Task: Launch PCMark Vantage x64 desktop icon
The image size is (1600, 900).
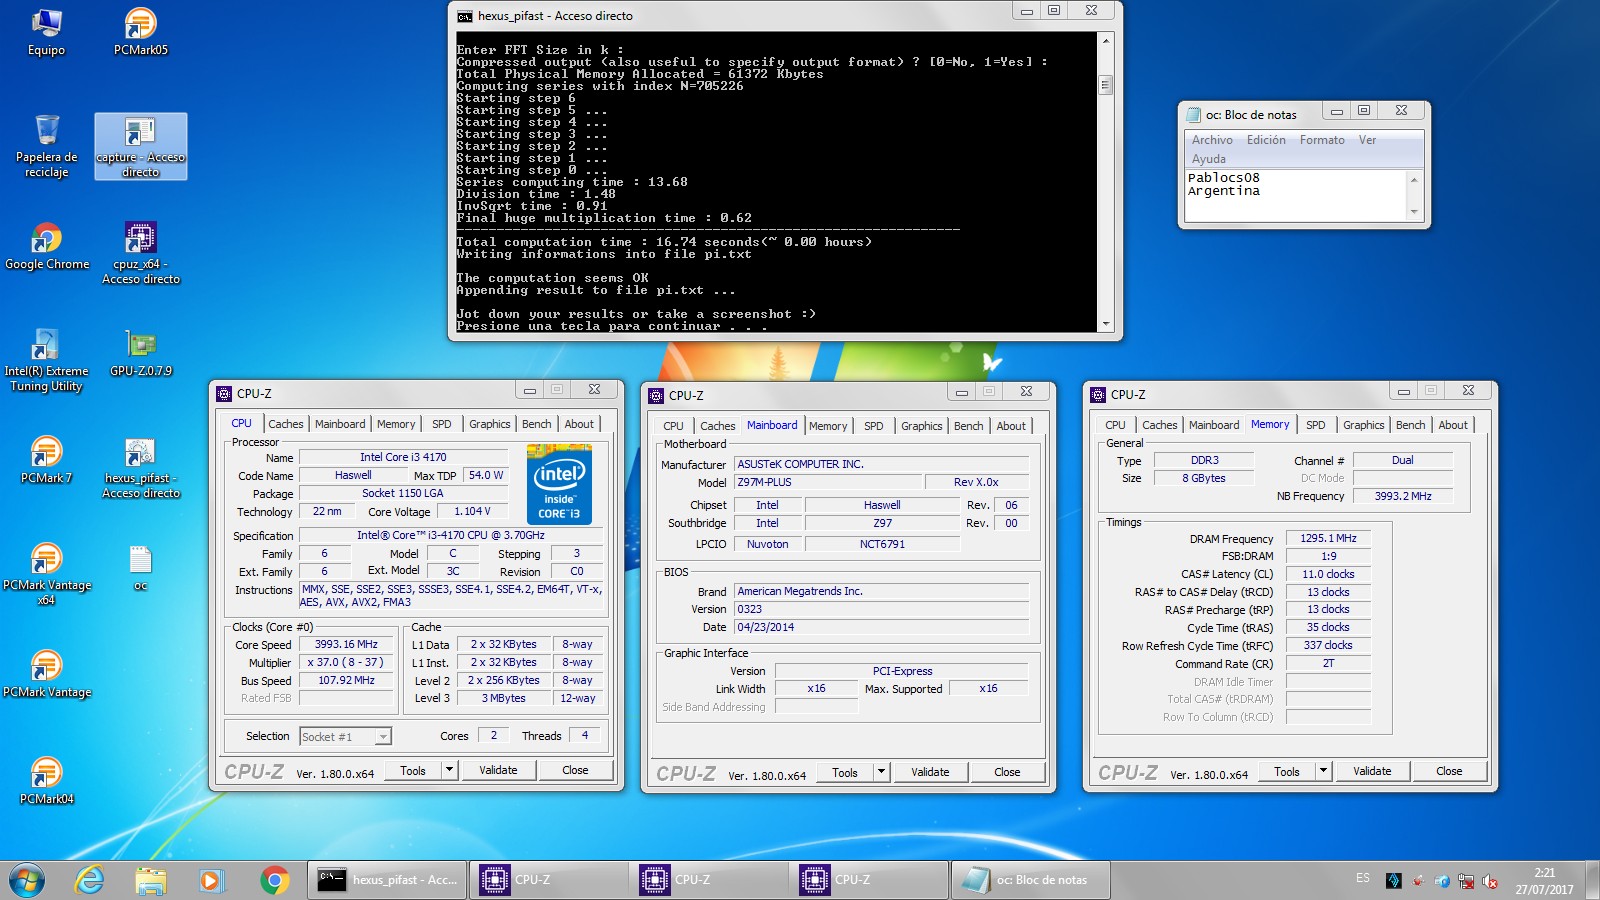Action: [x=46, y=575]
